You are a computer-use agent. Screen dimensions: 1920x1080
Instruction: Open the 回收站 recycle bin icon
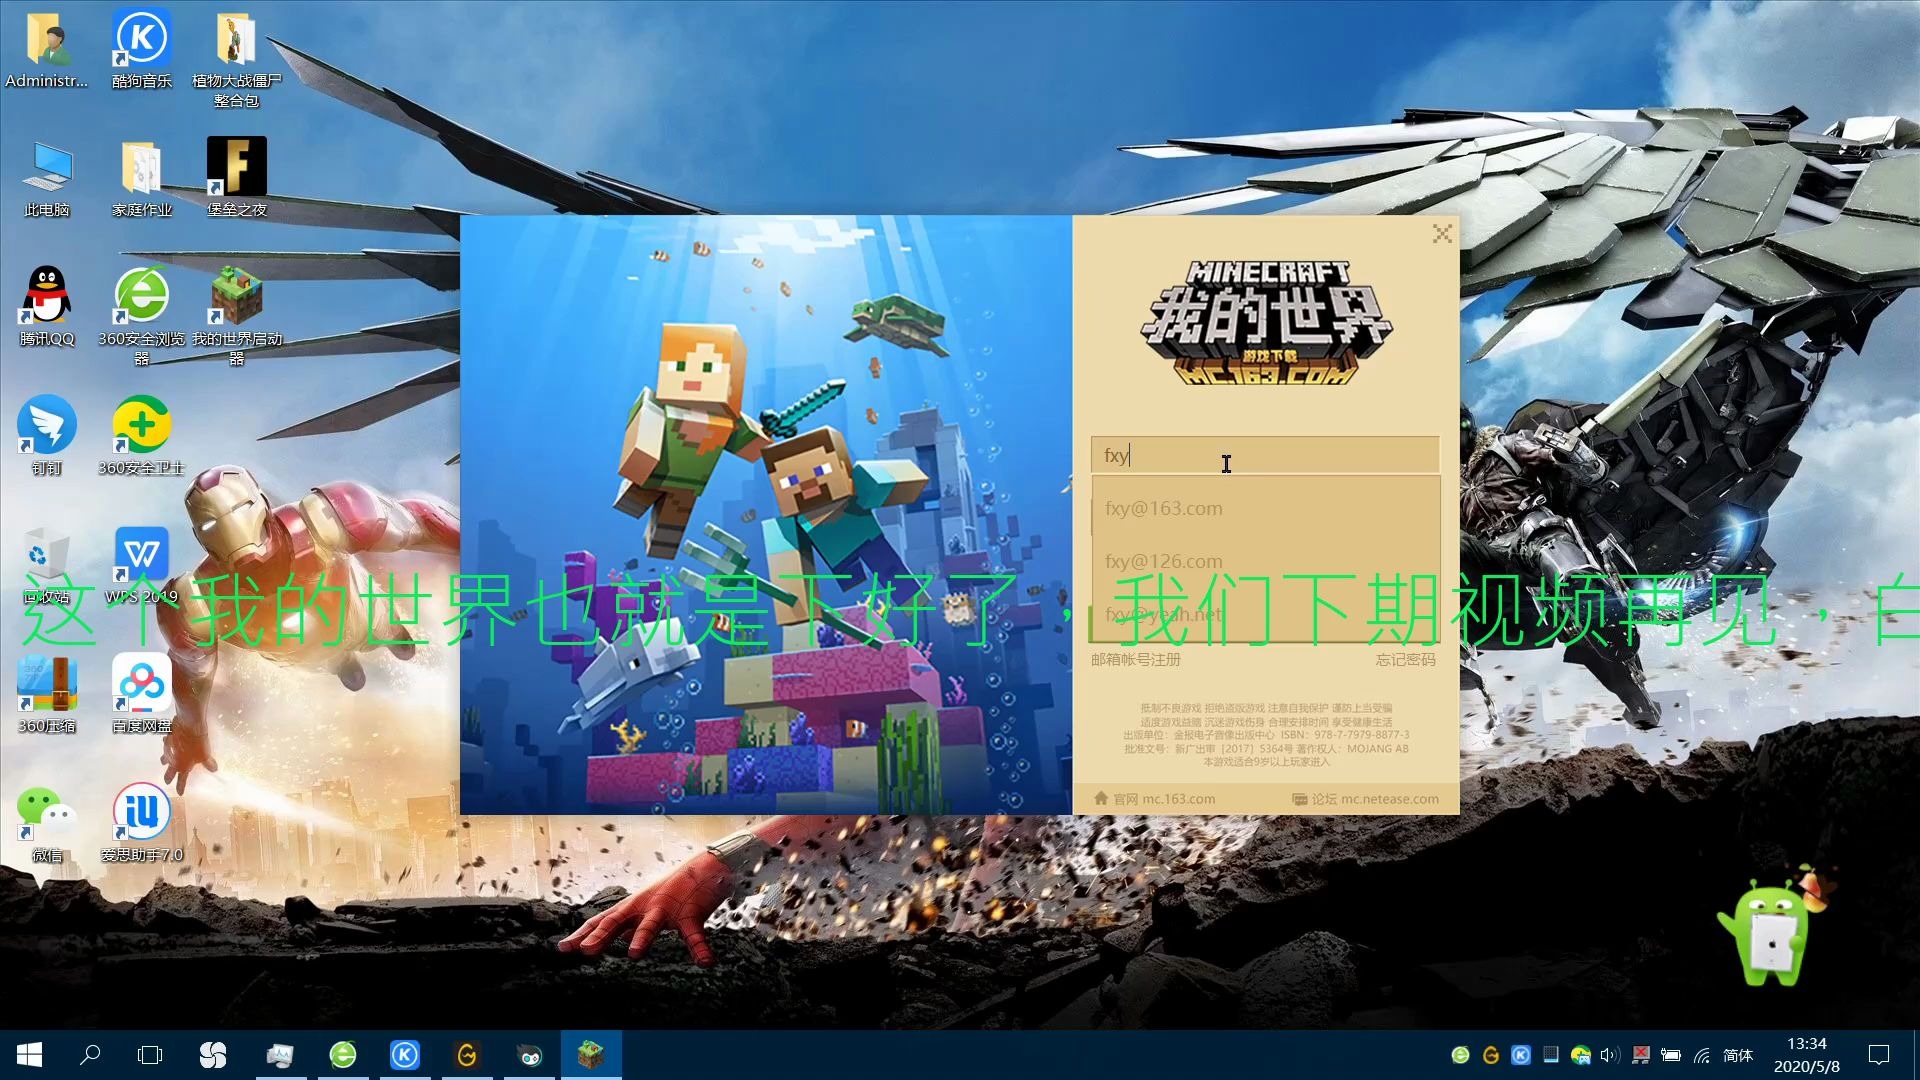pos(47,566)
